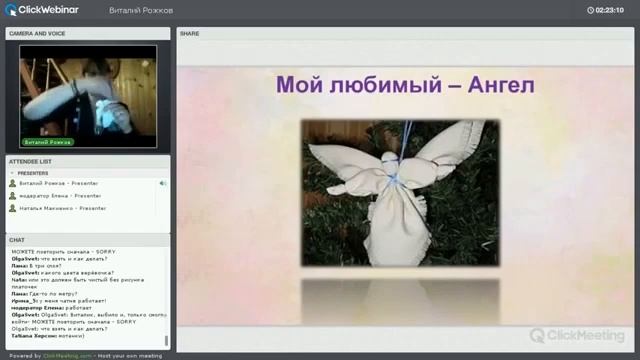Screen dimensions: 640x360
Task: Select Виталий Рожков - Presenter row
Action: [88, 183]
